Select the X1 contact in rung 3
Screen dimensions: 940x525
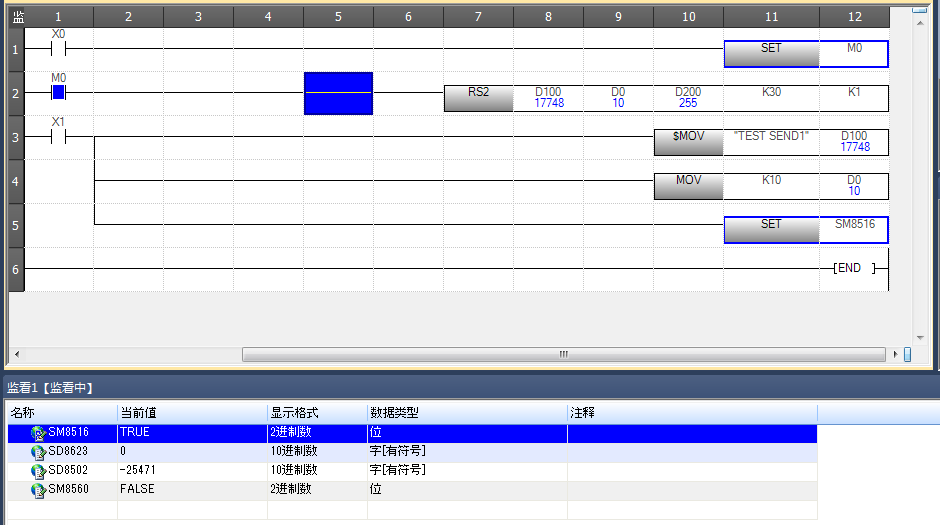tap(58, 137)
